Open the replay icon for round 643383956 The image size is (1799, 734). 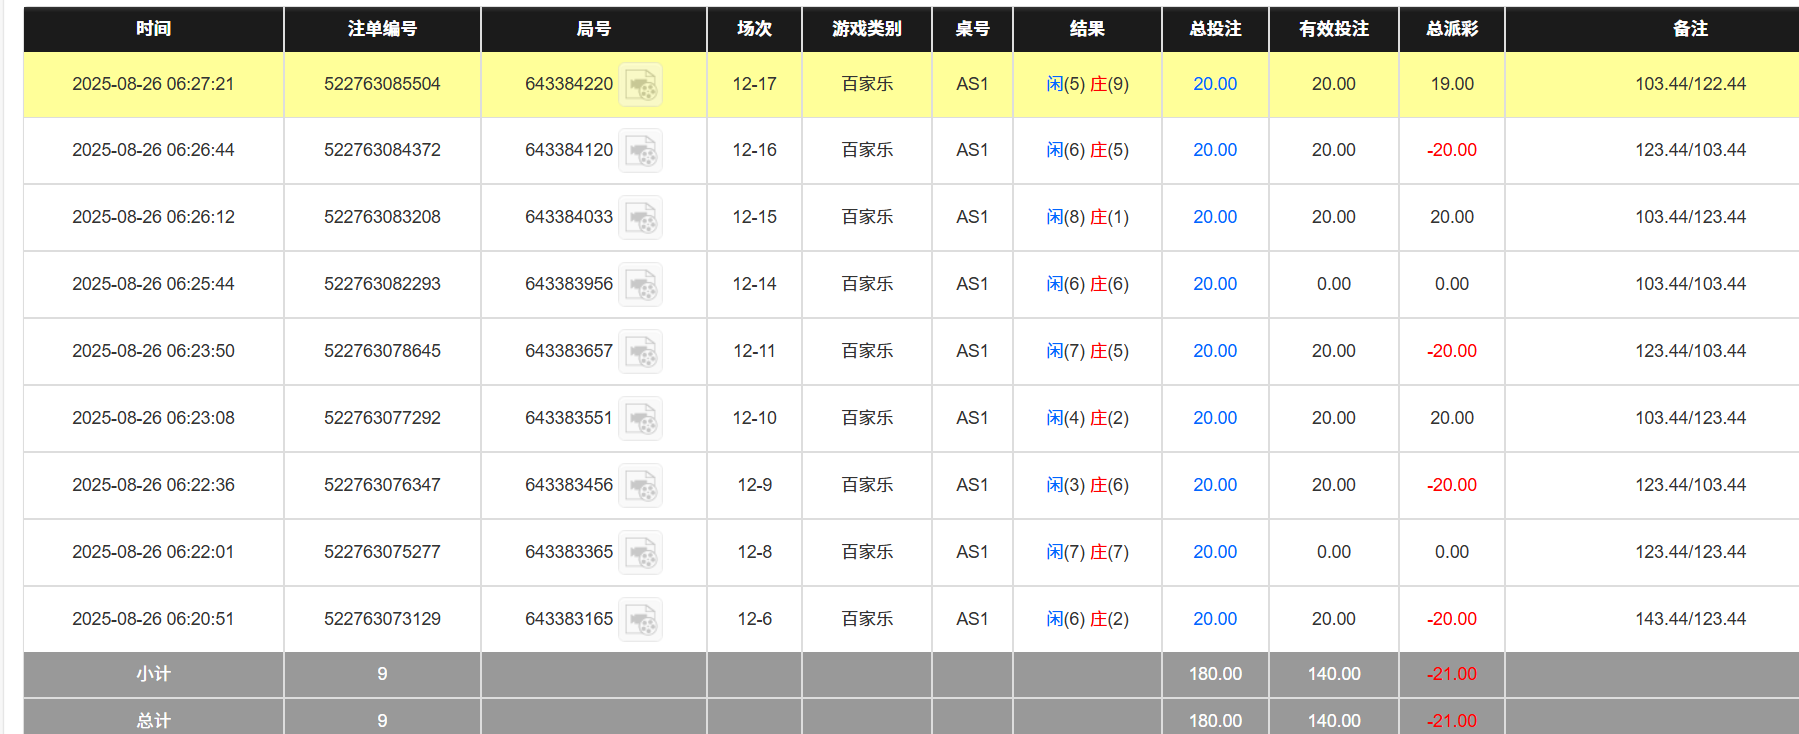click(x=640, y=285)
